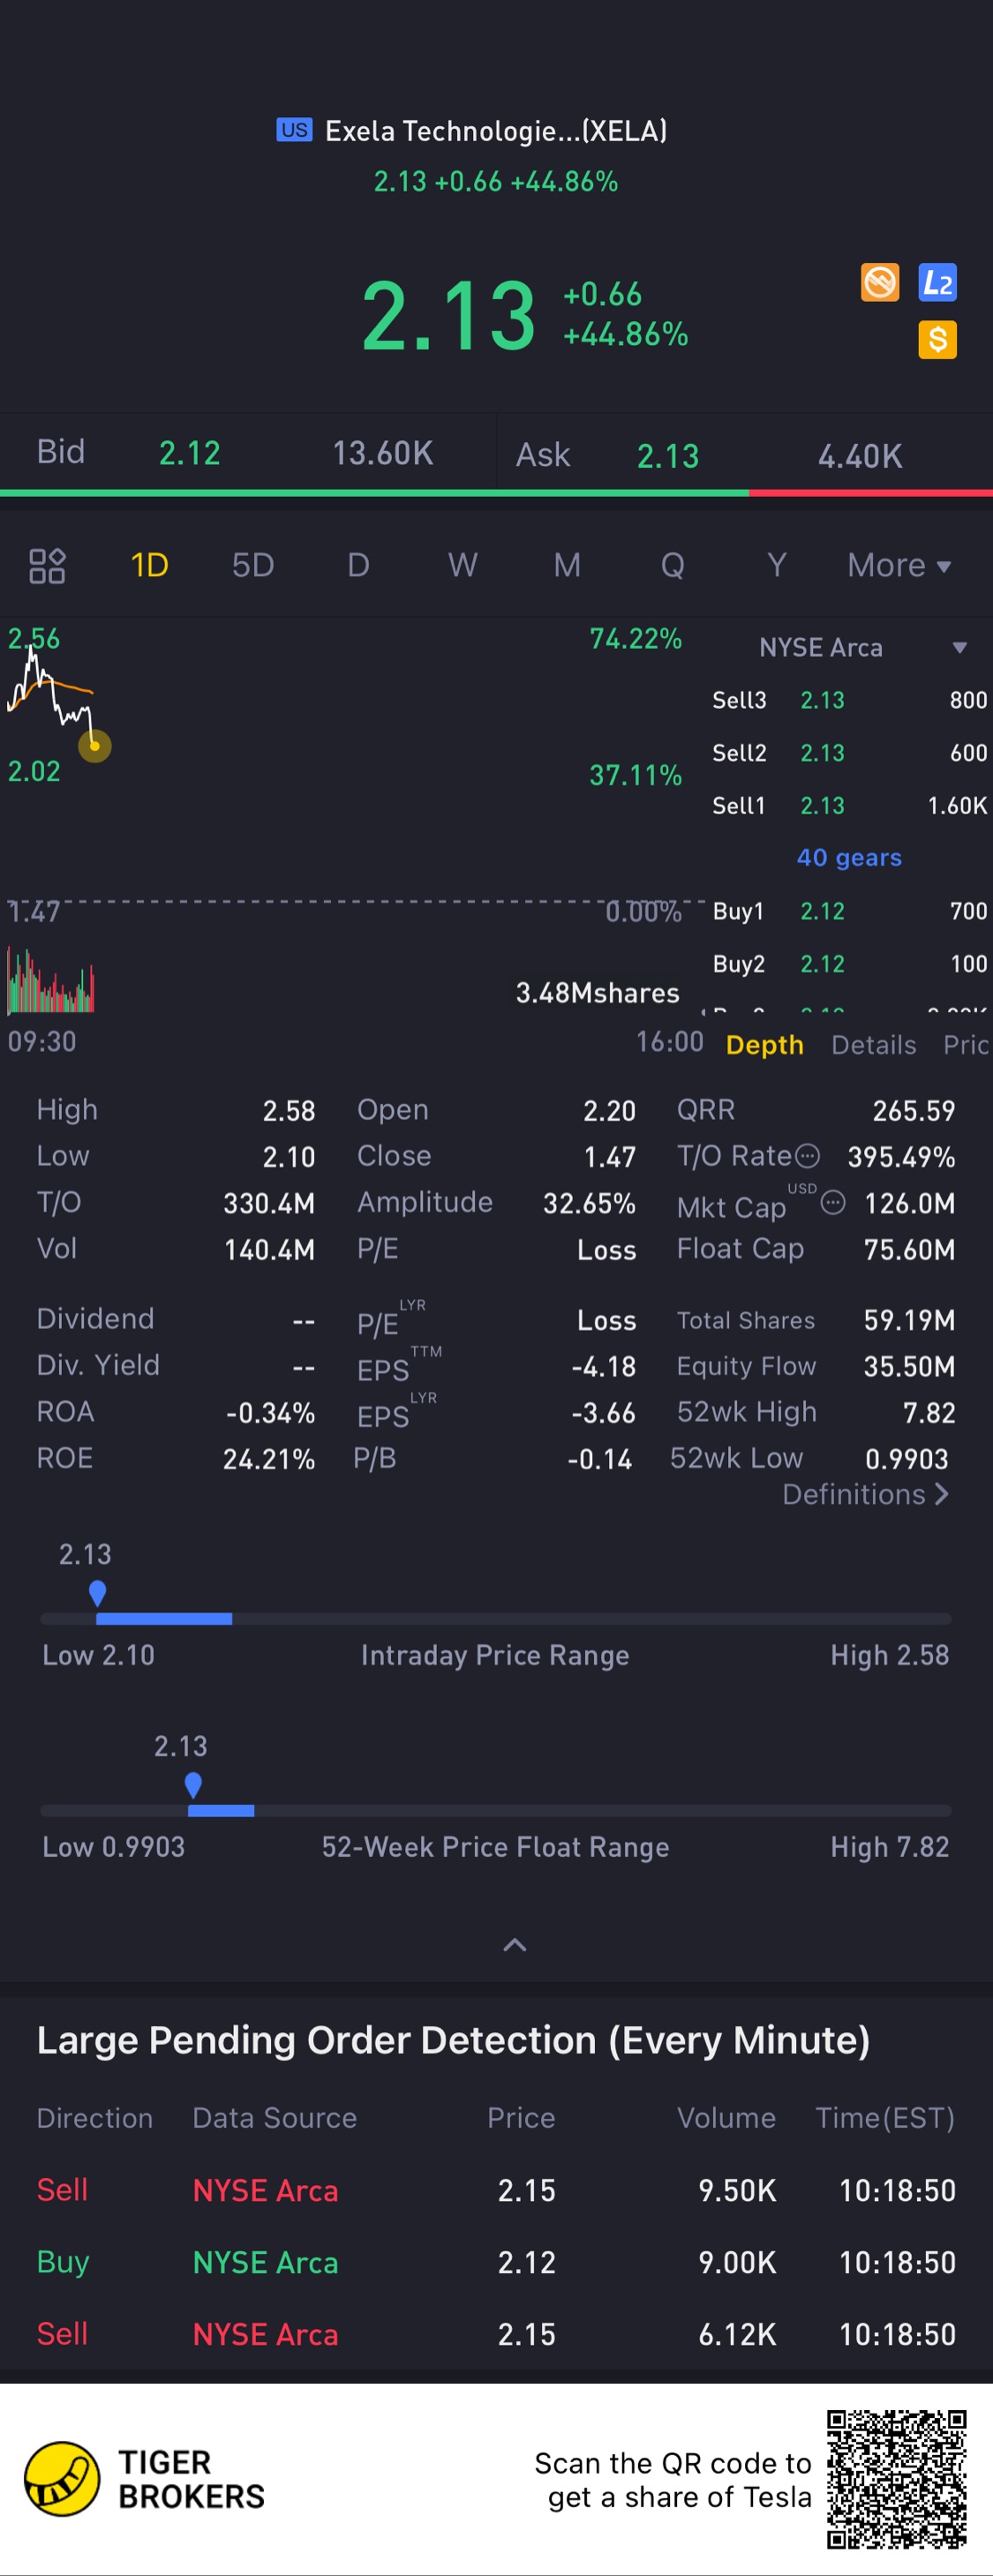The height and width of the screenshot is (2576, 993).
Task: Tap the yellow dollar sign icon
Action: (x=937, y=340)
